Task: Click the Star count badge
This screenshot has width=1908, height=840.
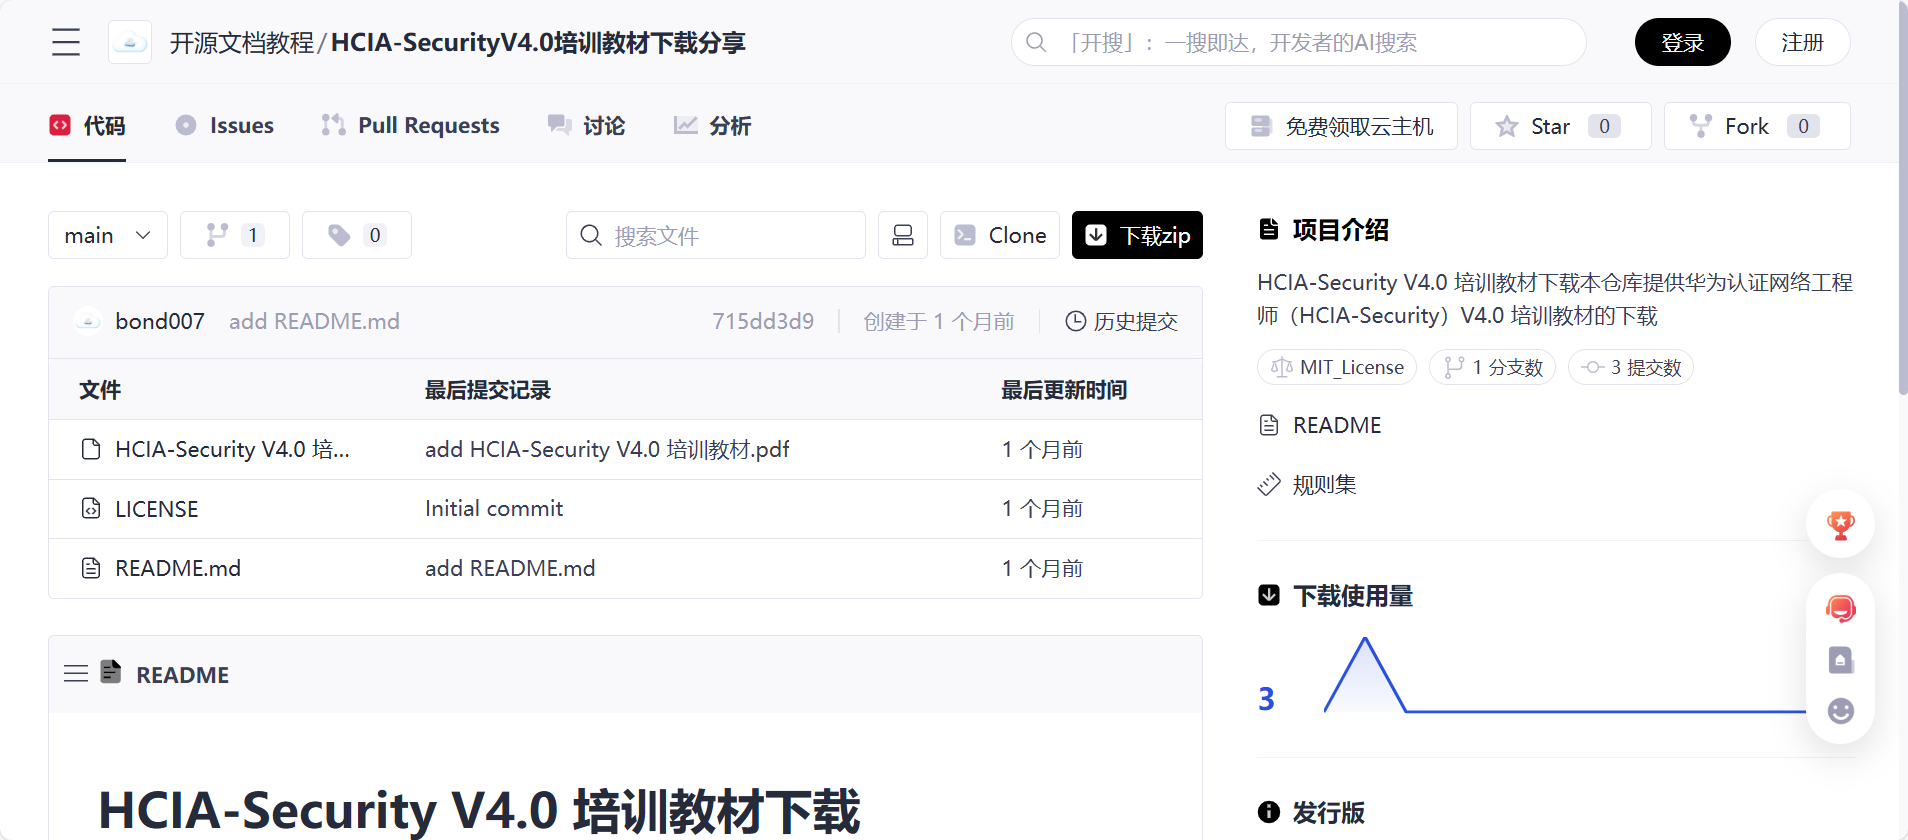Action: (x=1604, y=126)
